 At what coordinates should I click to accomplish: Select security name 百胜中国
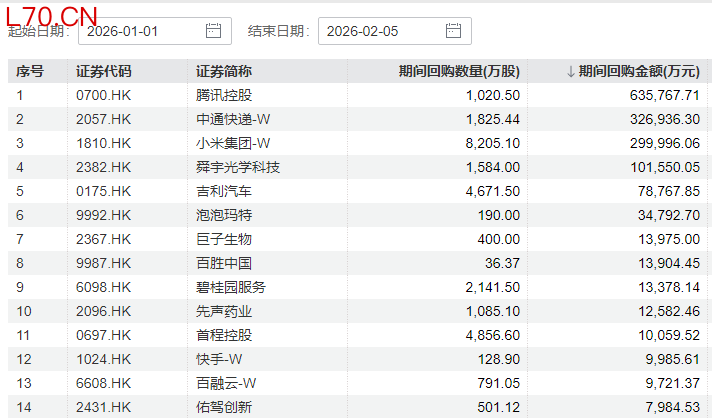click(224, 263)
